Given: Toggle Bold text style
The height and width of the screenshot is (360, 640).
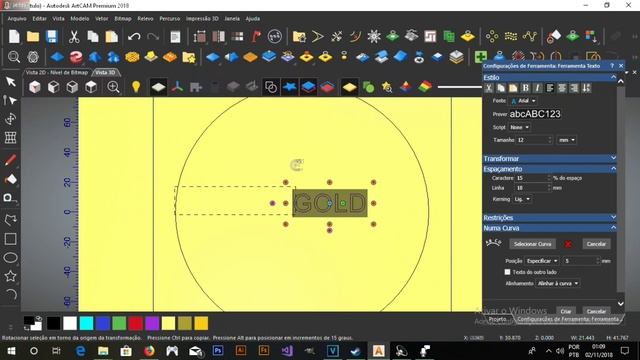Looking at the screenshot, I should [x=526, y=88].
